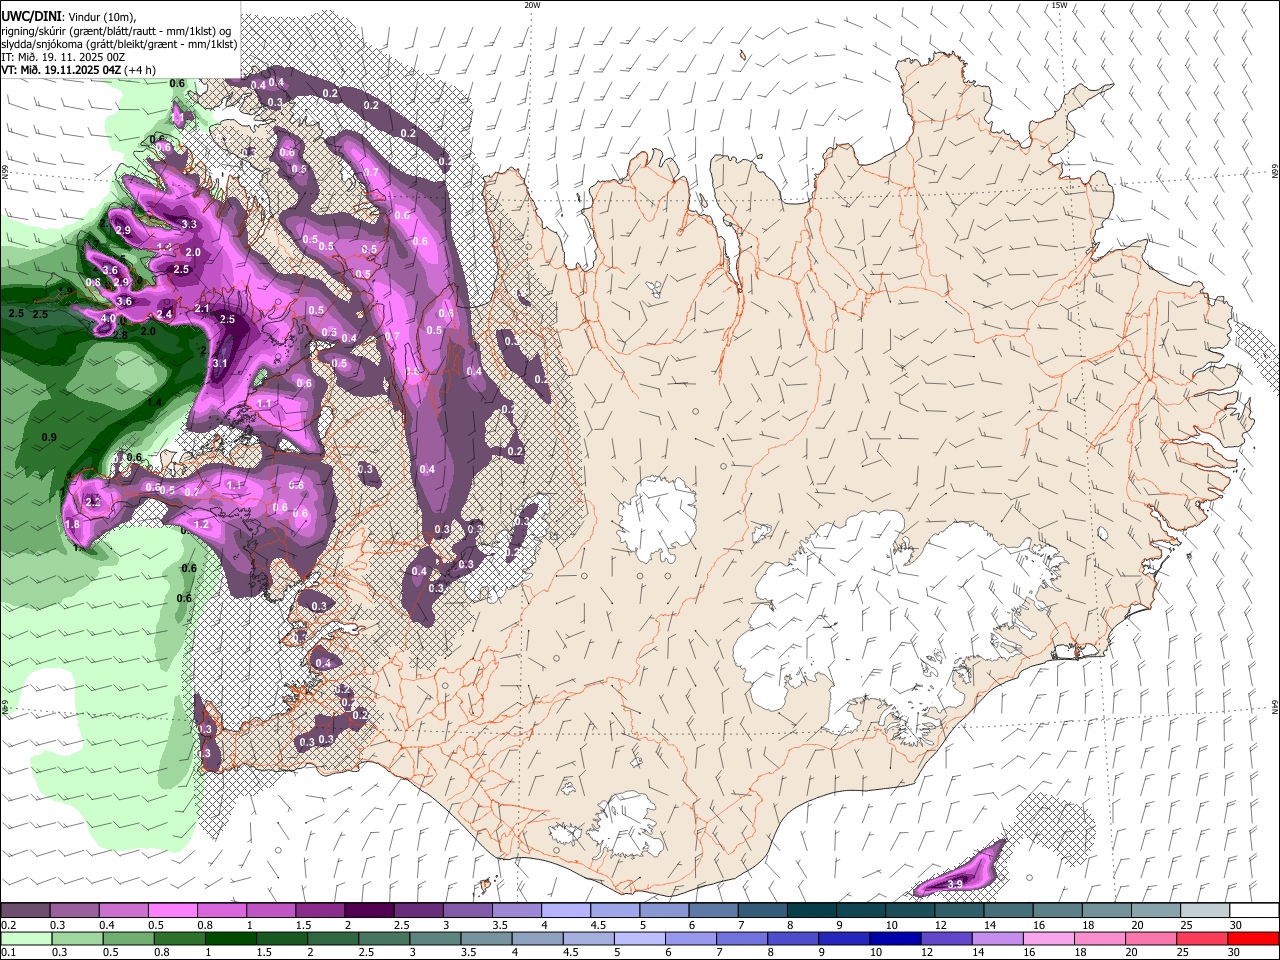Click the 2.1 precipitation value on the map

(x=202, y=309)
